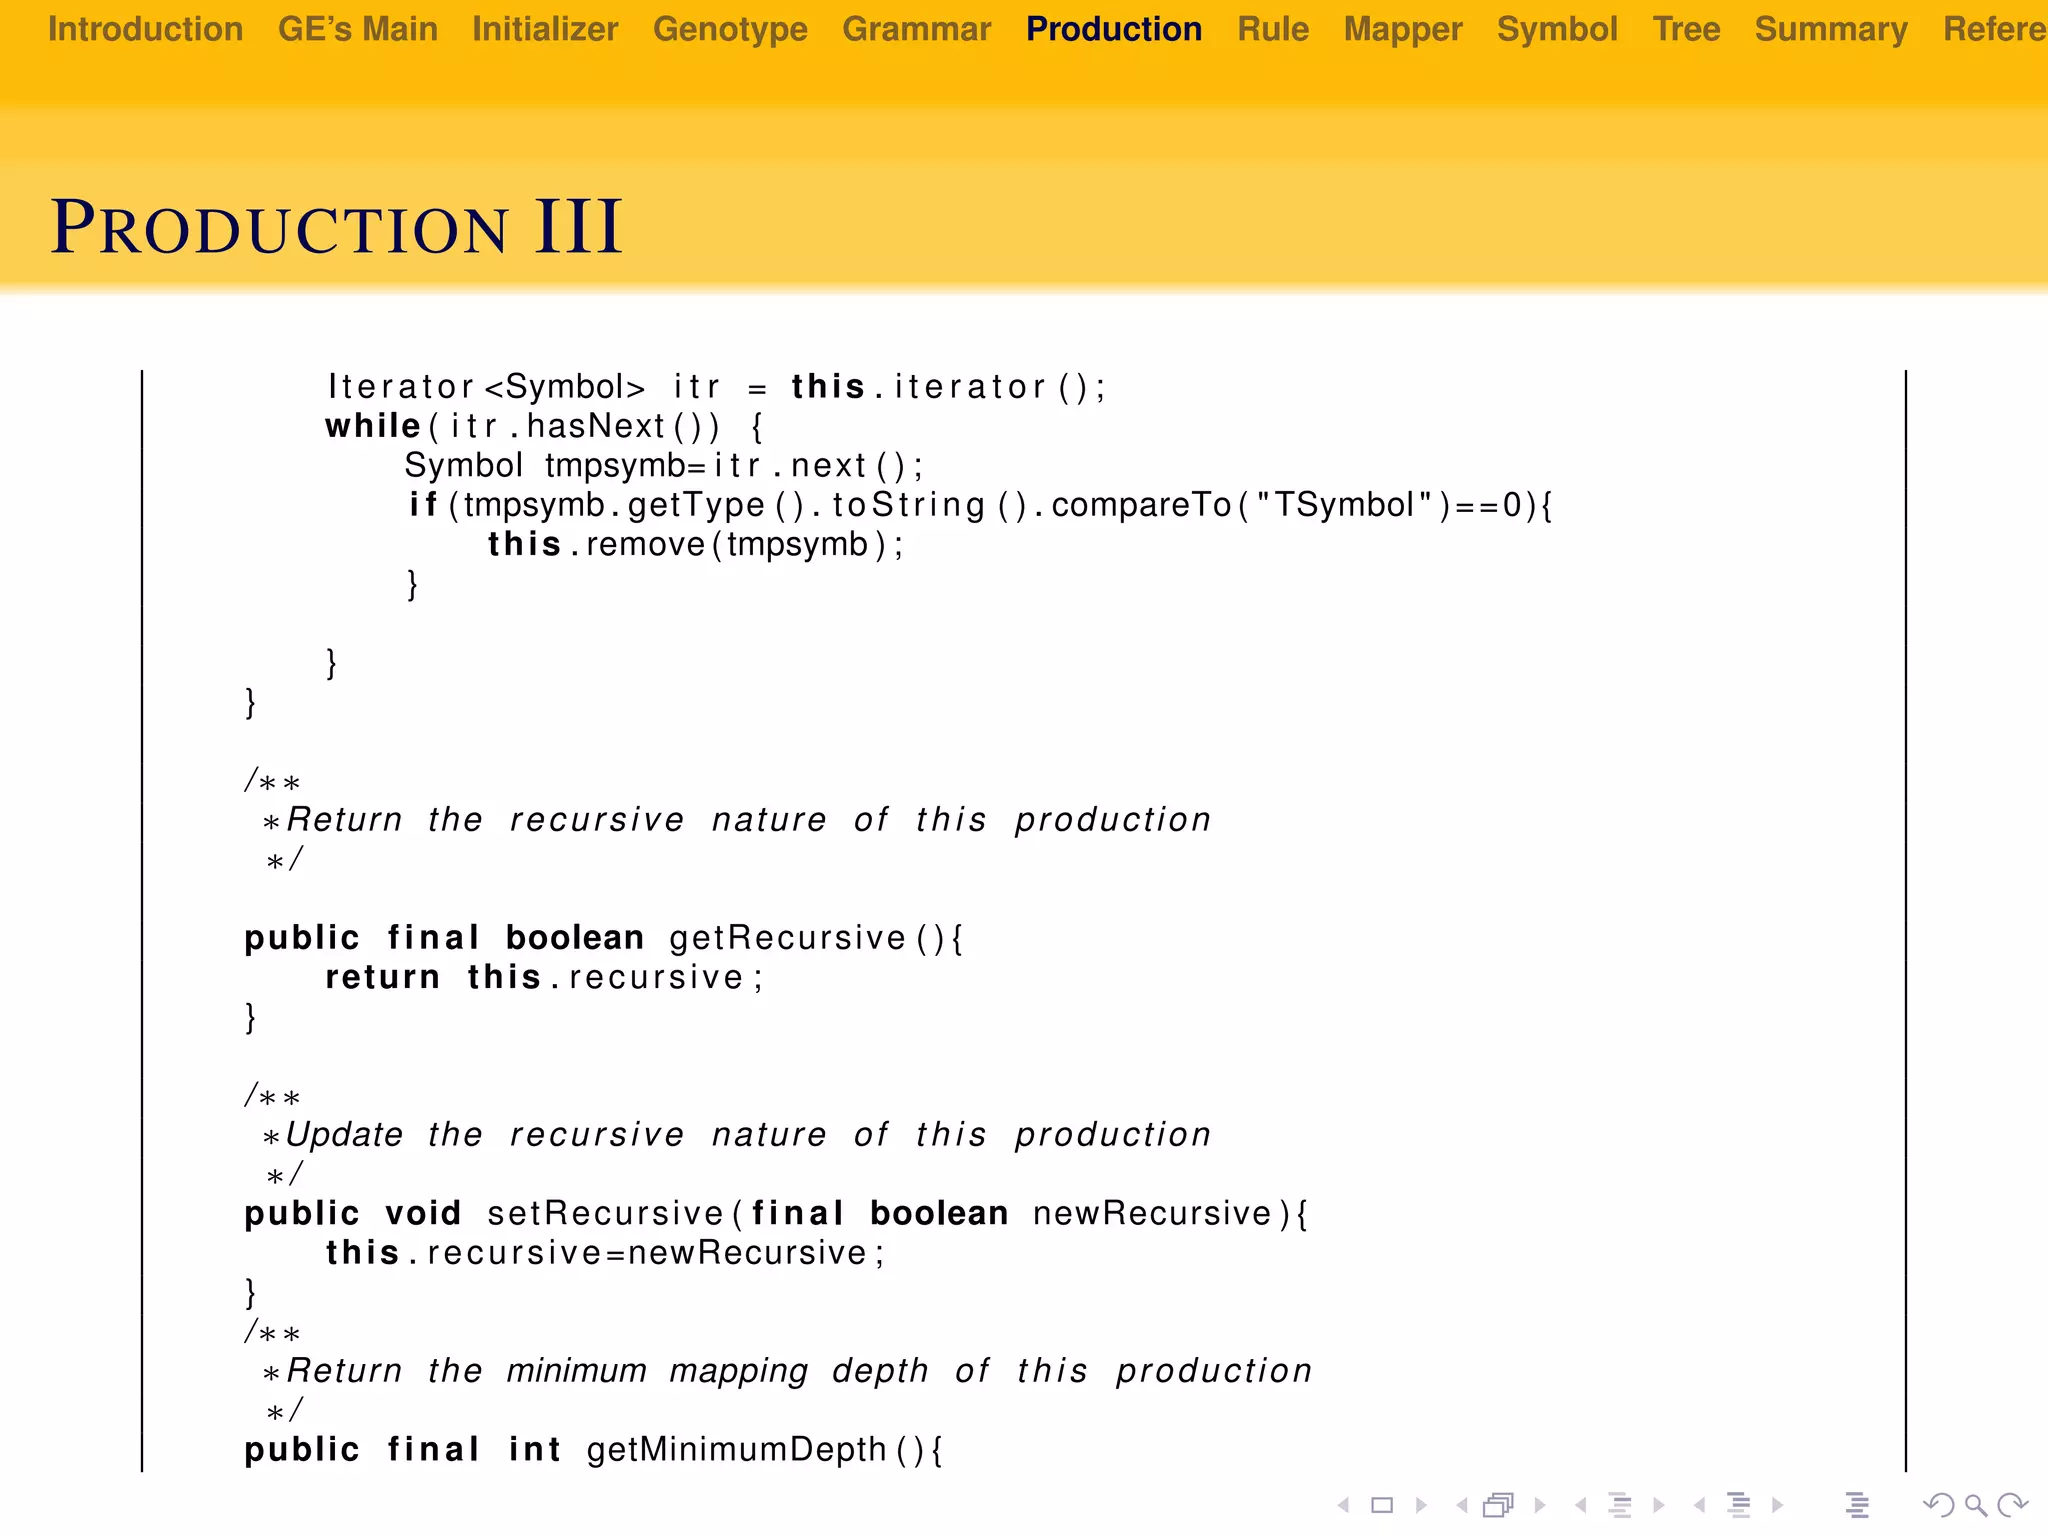Navigate to the Rule section
Image resolution: width=2048 pixels, height=1536 pixels.
tap(1273, 29)
